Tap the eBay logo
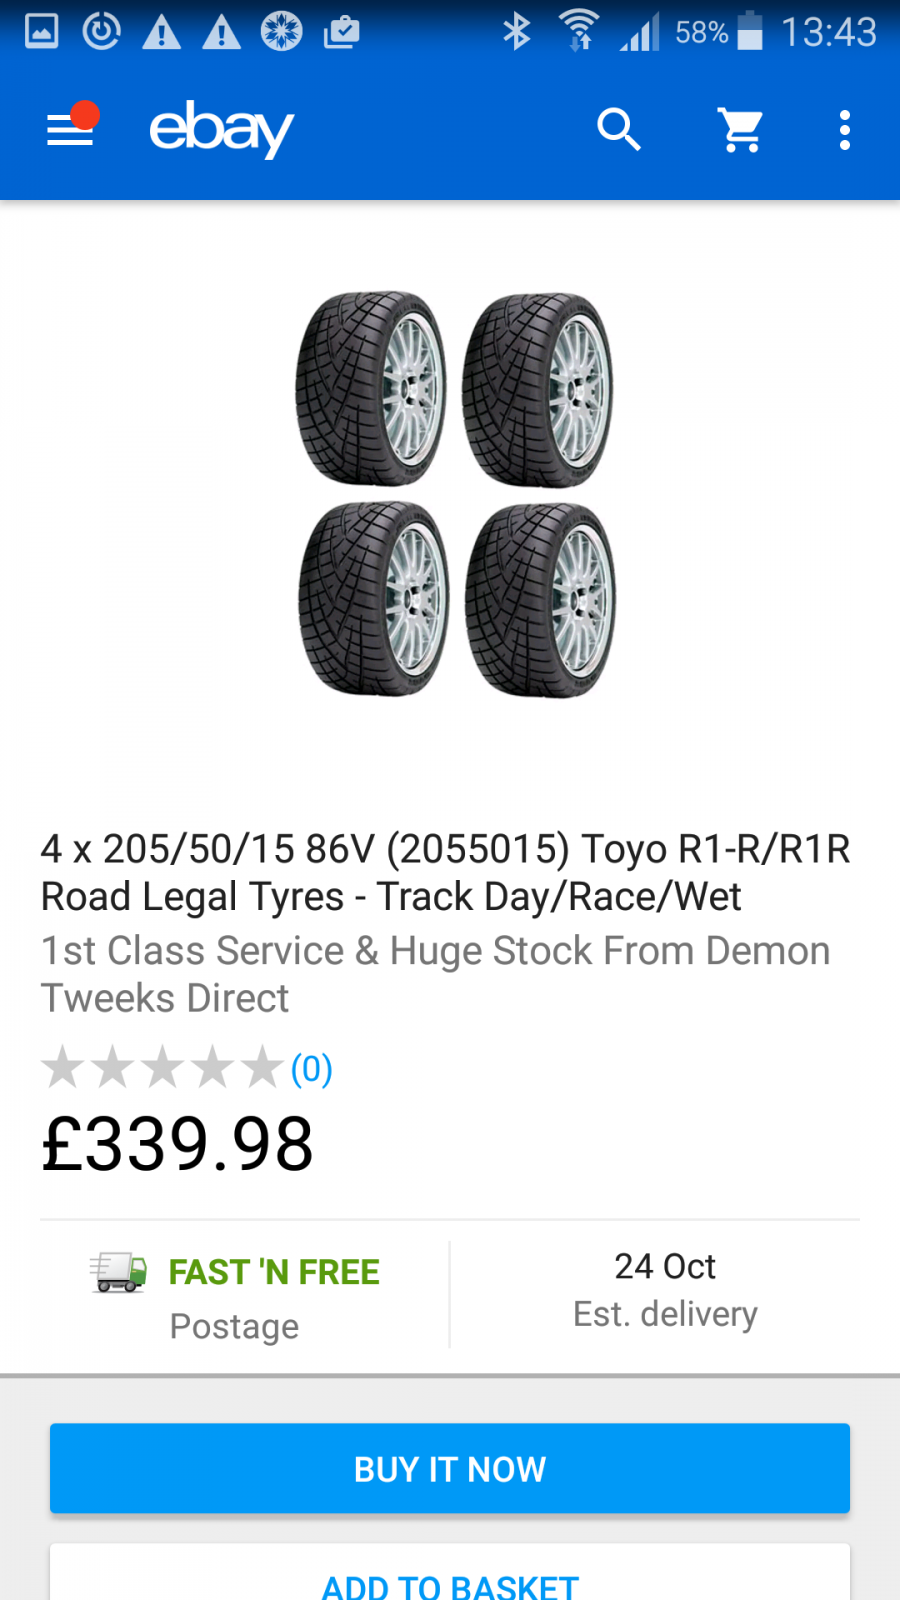Viewport: 900px width, 1600px height. click(x=221, y=129)
